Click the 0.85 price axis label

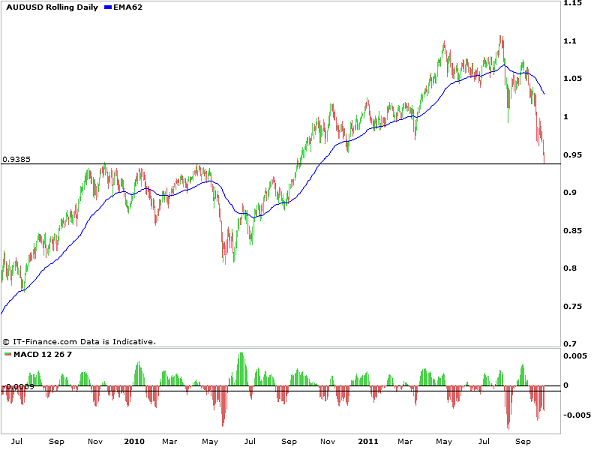pyautogui.click(x=573, y=230)
